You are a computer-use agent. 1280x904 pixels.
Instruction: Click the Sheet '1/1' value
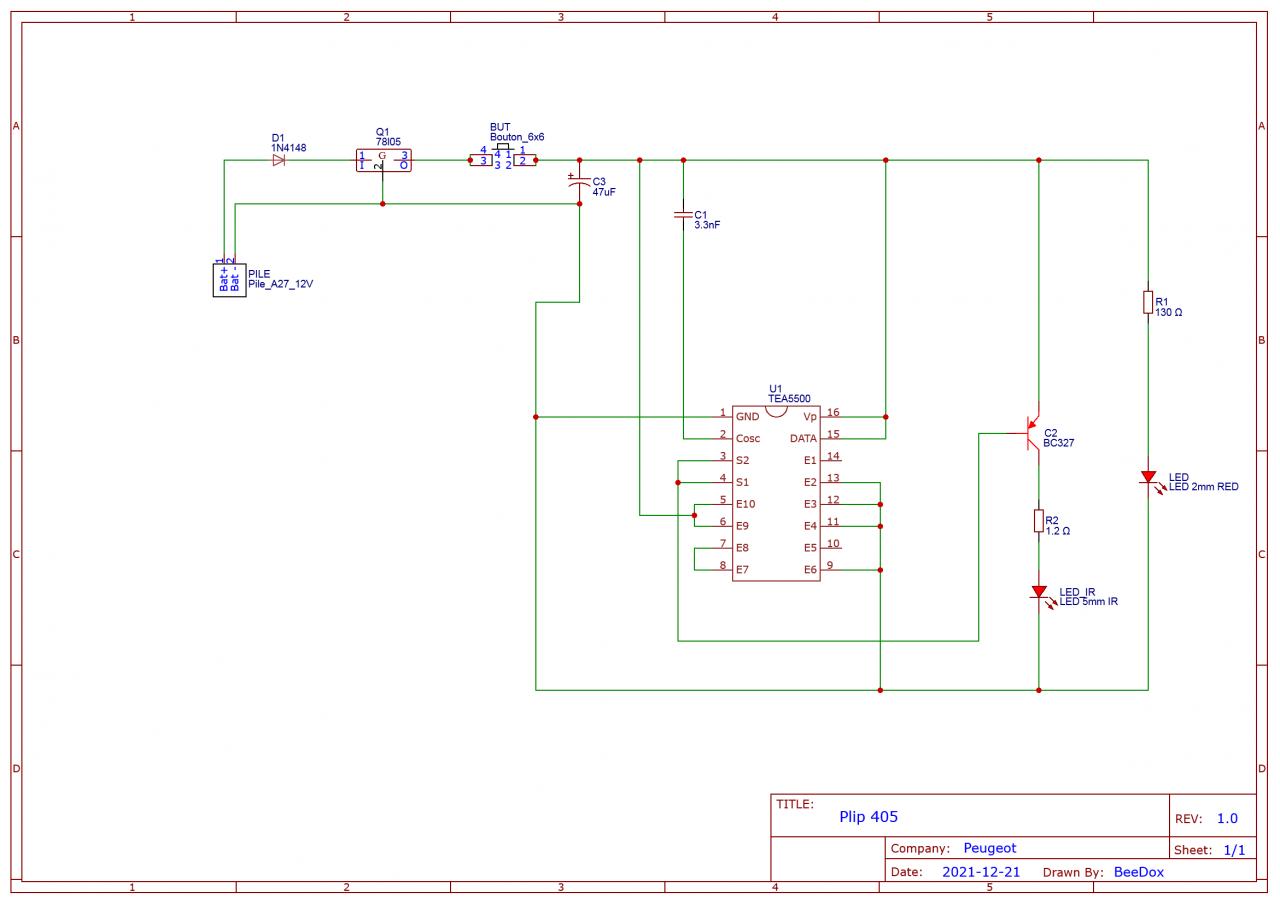coord(1235,850)
